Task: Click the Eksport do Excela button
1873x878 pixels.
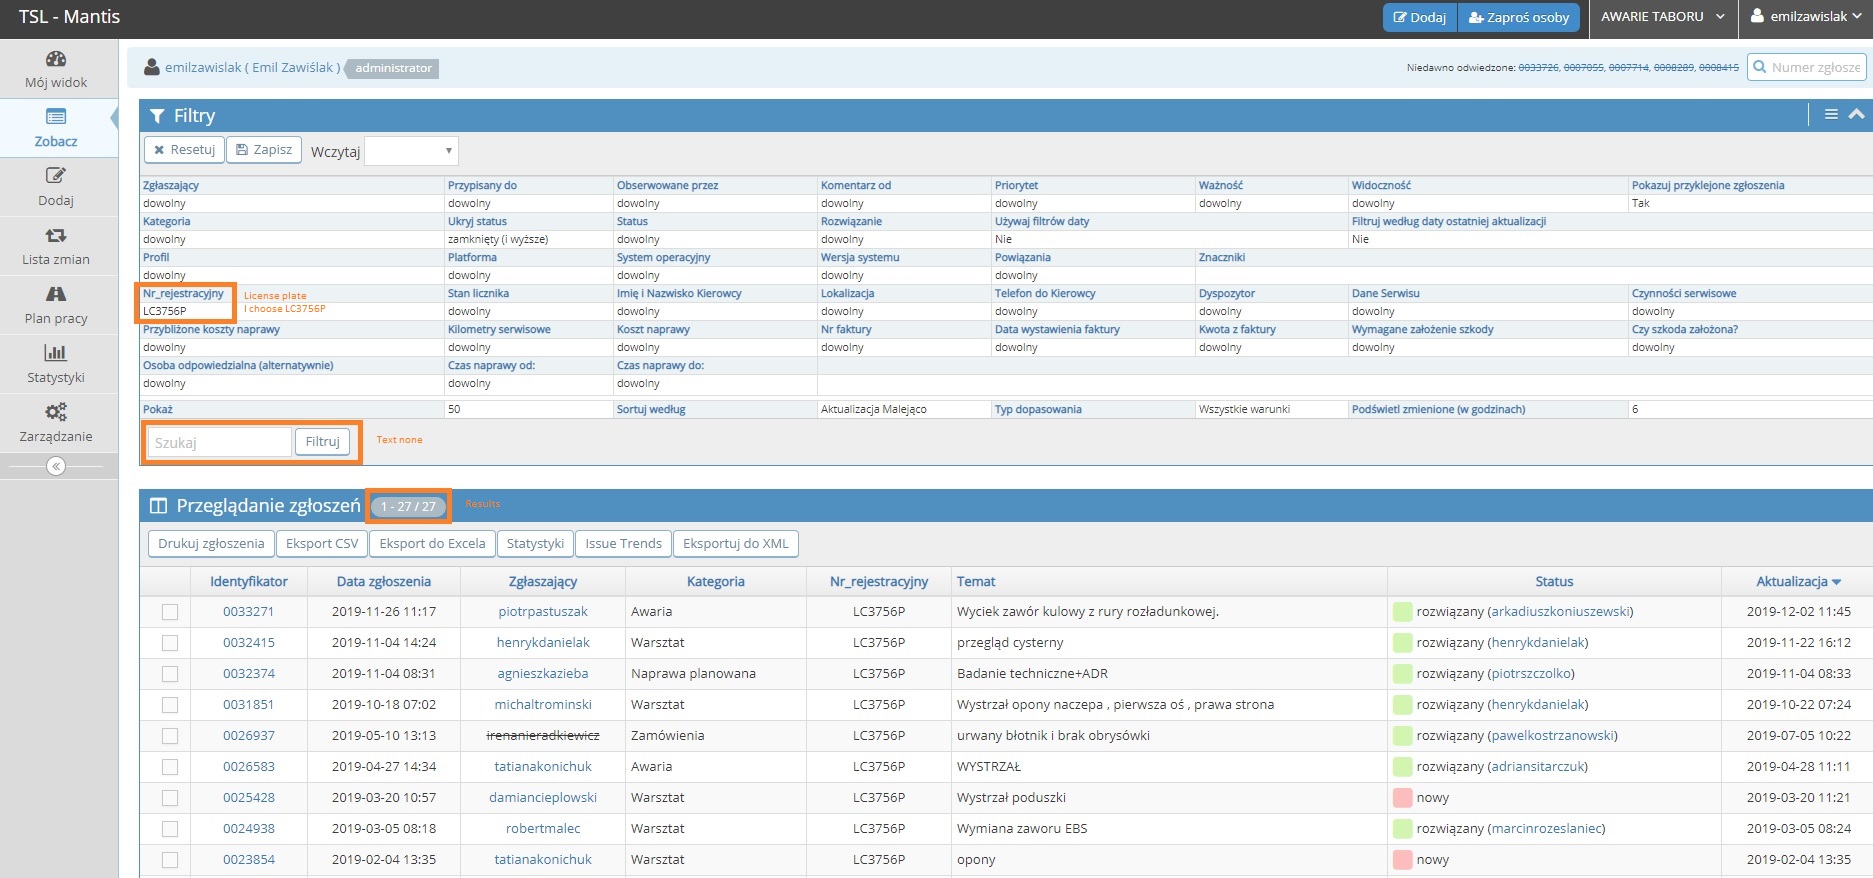Action: (x=432, y=544)
